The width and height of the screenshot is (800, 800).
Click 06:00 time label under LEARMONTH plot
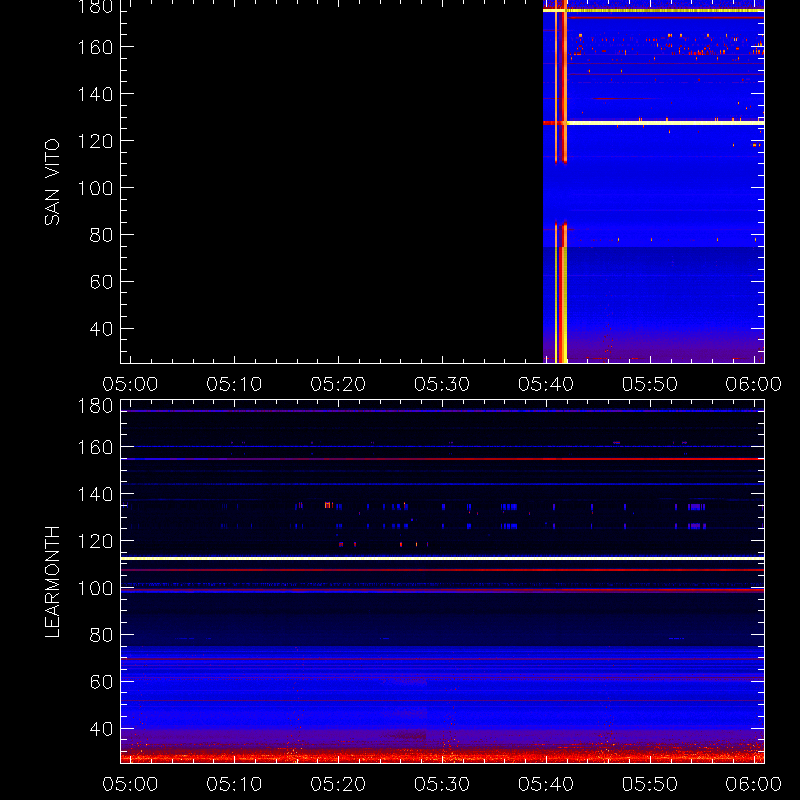click(754, 784)
